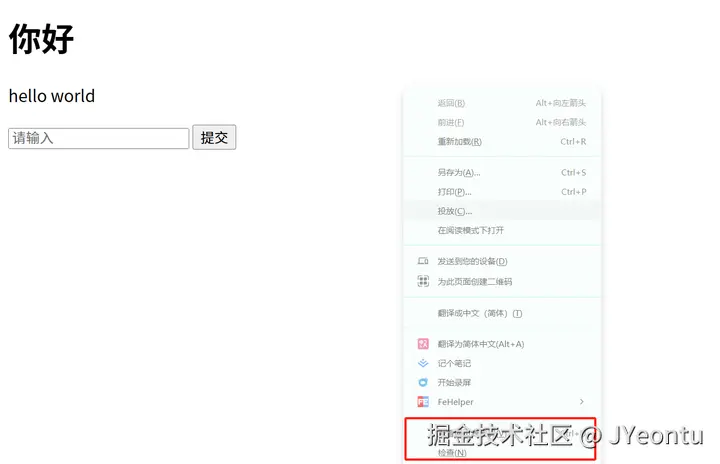Image resolution: width=720 pixels, height=464 pixels.
Task: Select 另存为(A)... menu entry
Action: tap(502, 172)
